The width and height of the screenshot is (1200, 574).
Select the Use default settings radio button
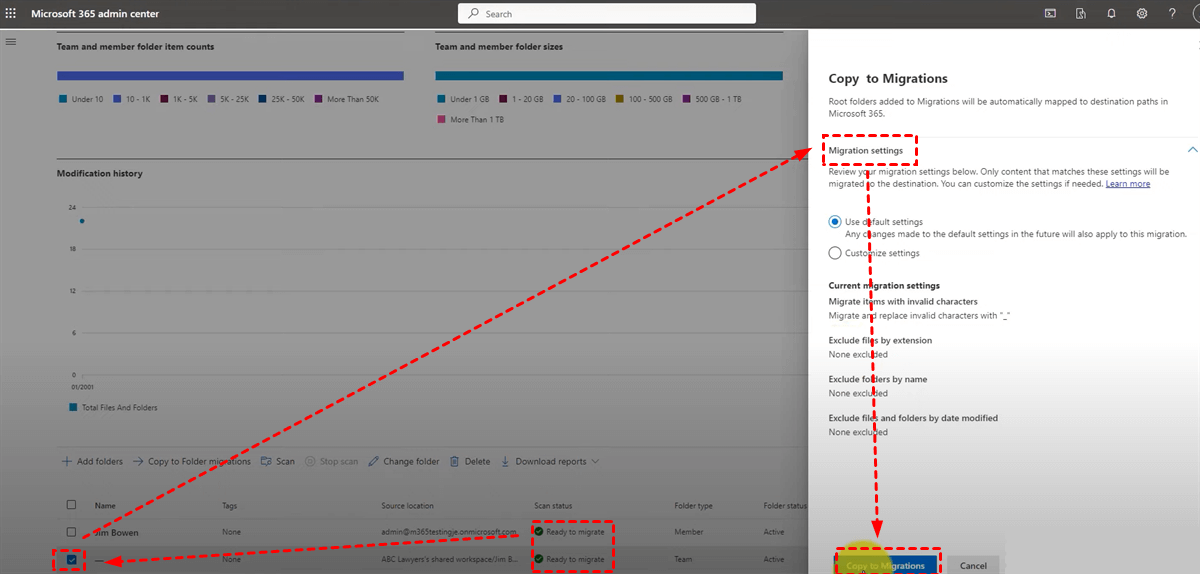click(835, 222)
